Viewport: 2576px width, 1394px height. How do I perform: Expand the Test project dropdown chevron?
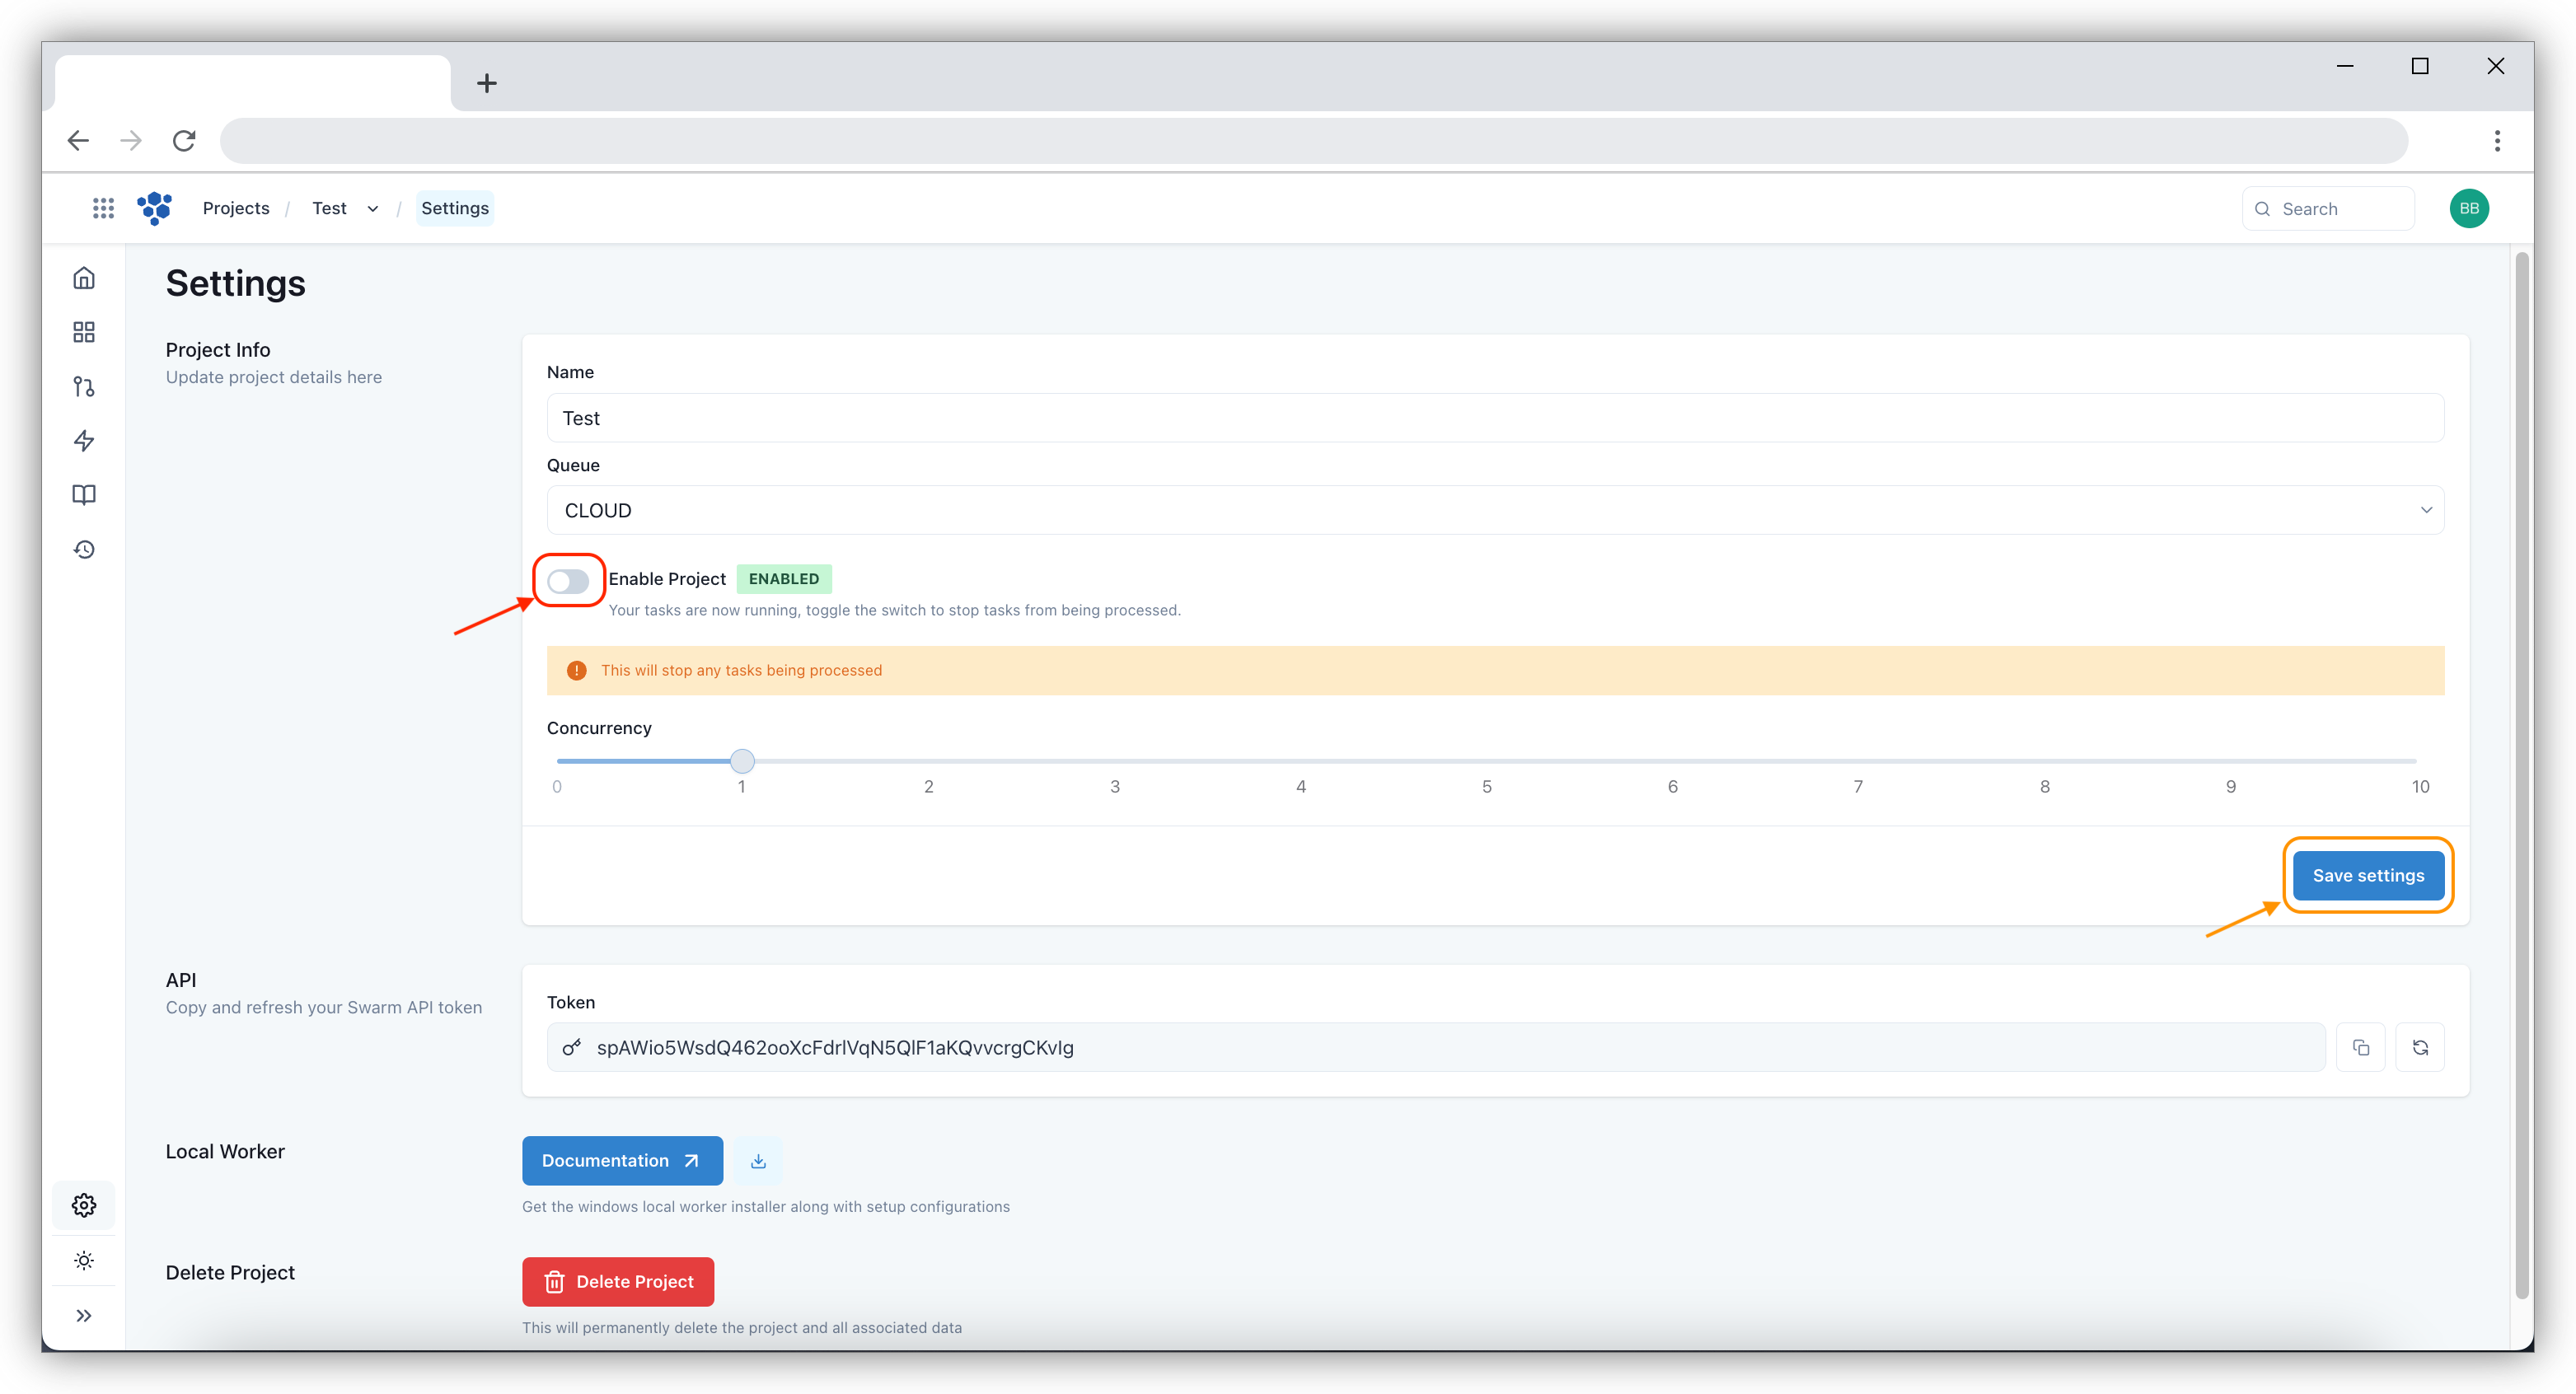point(373,209)
